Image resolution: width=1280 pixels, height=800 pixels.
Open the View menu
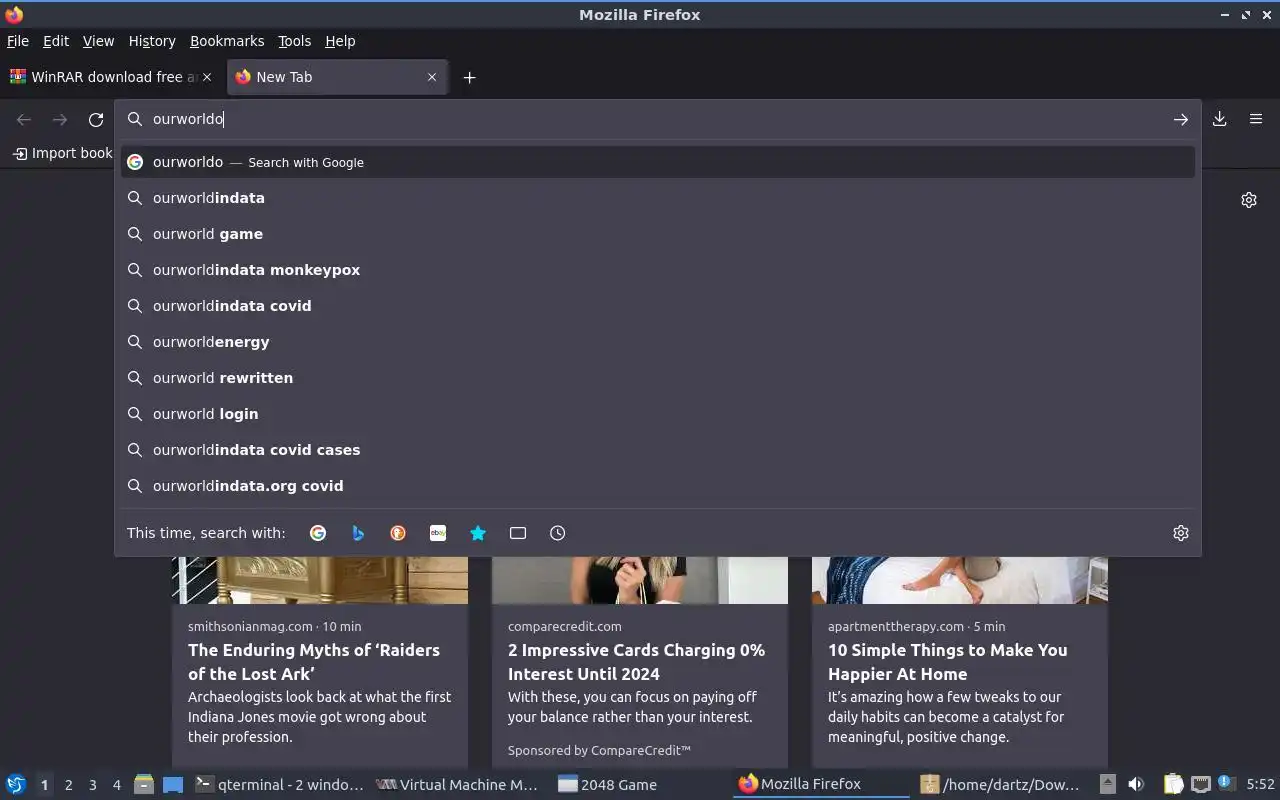(x=98, y=41)
